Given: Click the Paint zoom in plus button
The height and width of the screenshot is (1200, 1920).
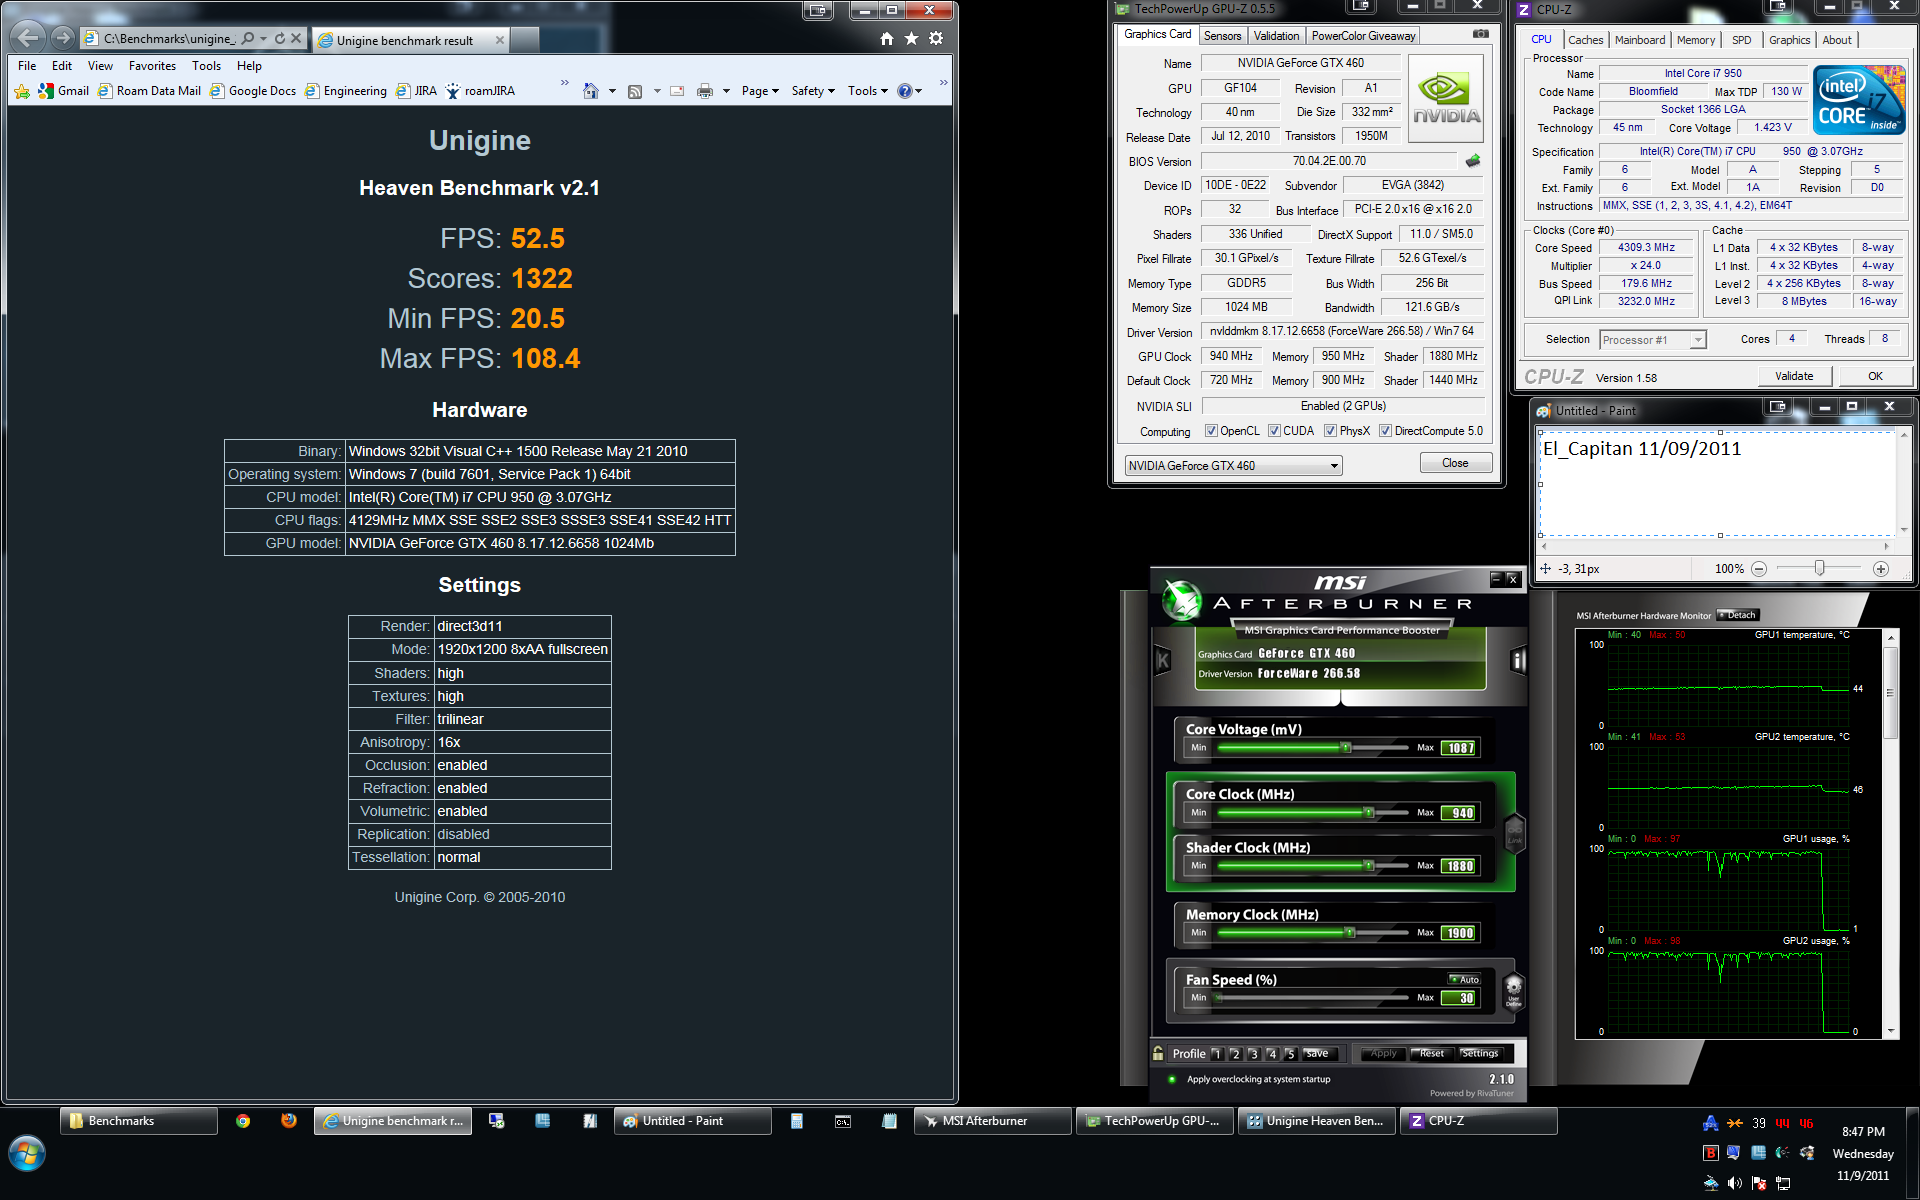Looking at the screenshot, I should click(x=1881, y=569).
